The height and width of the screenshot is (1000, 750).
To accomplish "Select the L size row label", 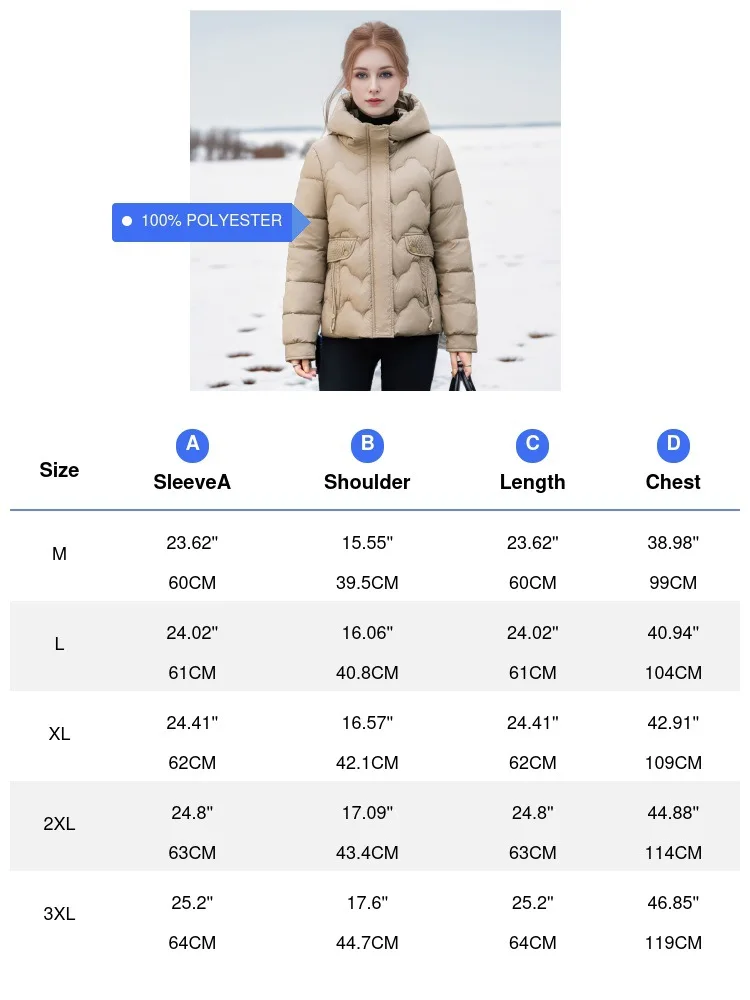I will [x=59, y=644].
